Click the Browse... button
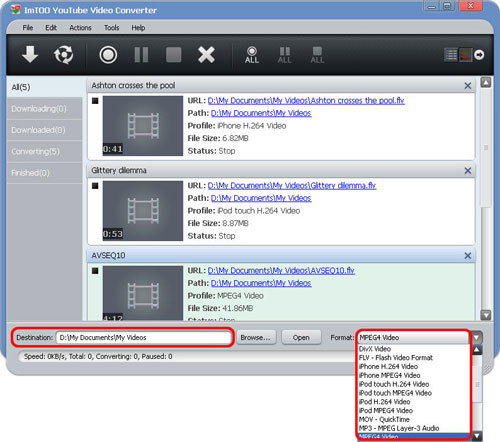This screenshot has height=442, width=500. [x=256, y=338]
